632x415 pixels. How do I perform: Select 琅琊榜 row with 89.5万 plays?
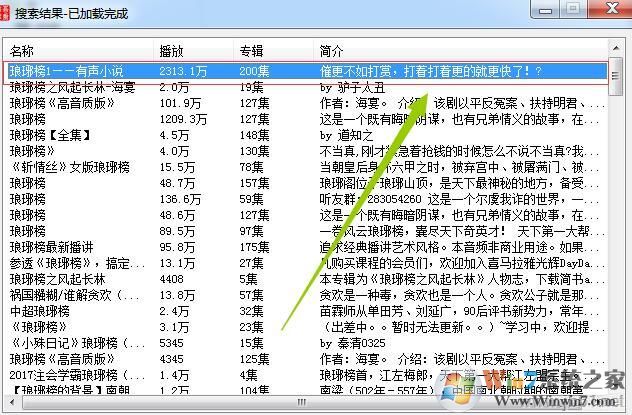308,231
